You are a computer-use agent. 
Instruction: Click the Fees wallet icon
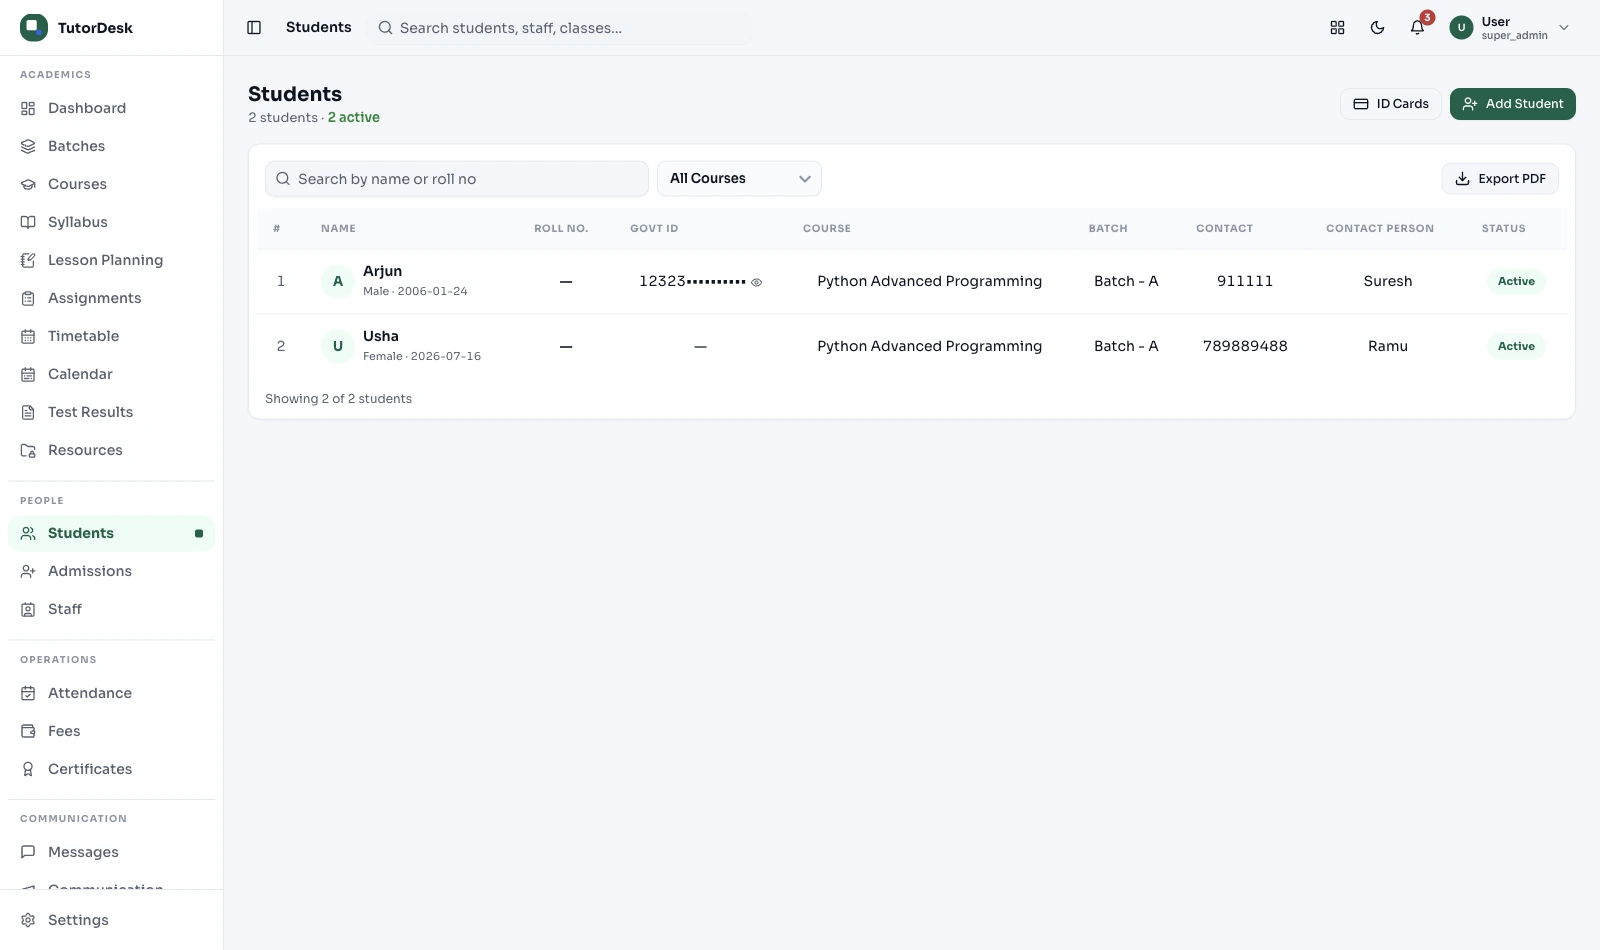pyautogui.click(x=28, y=731)
